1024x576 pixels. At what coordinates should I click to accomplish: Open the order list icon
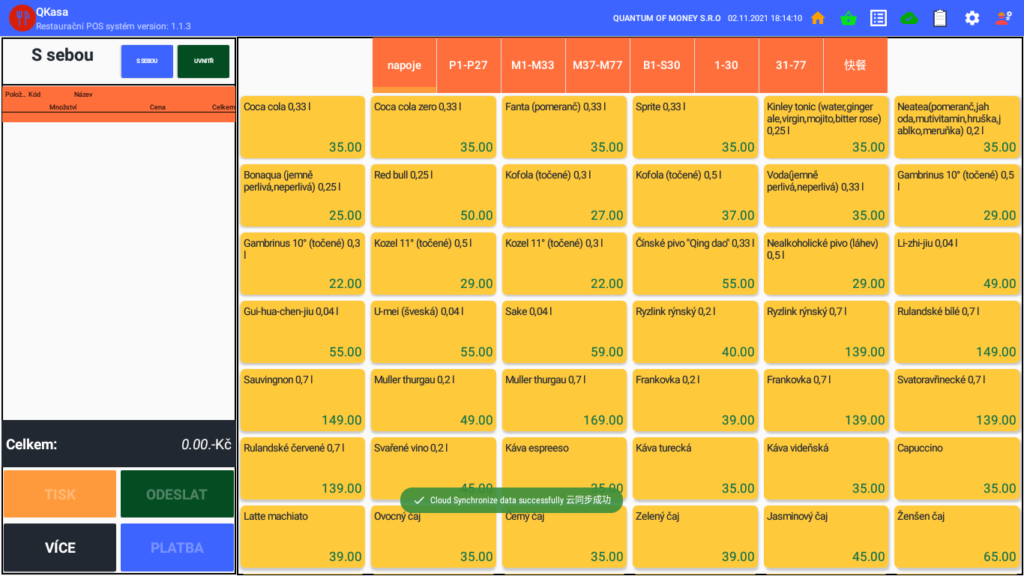878,18
